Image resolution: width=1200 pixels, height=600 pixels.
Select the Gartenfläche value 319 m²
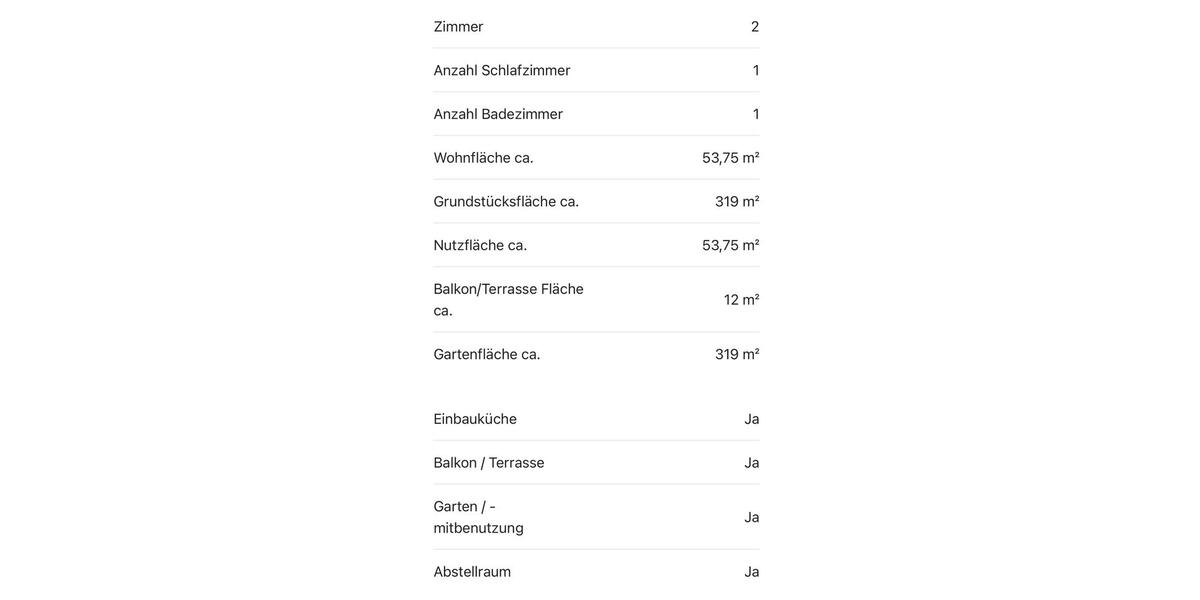pos(737,354)
